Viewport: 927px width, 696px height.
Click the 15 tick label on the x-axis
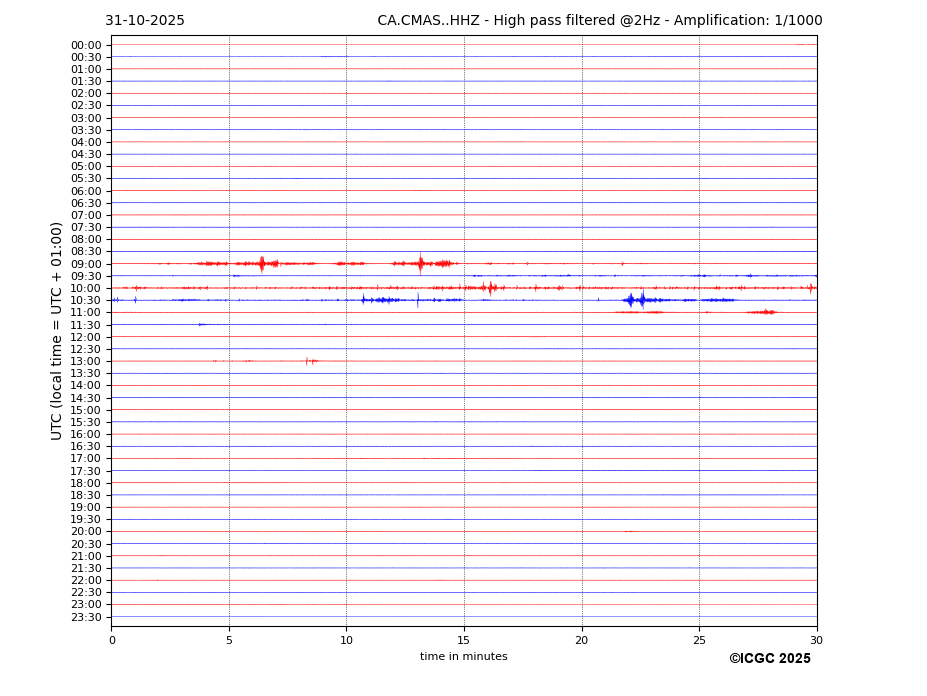(464, 640)
